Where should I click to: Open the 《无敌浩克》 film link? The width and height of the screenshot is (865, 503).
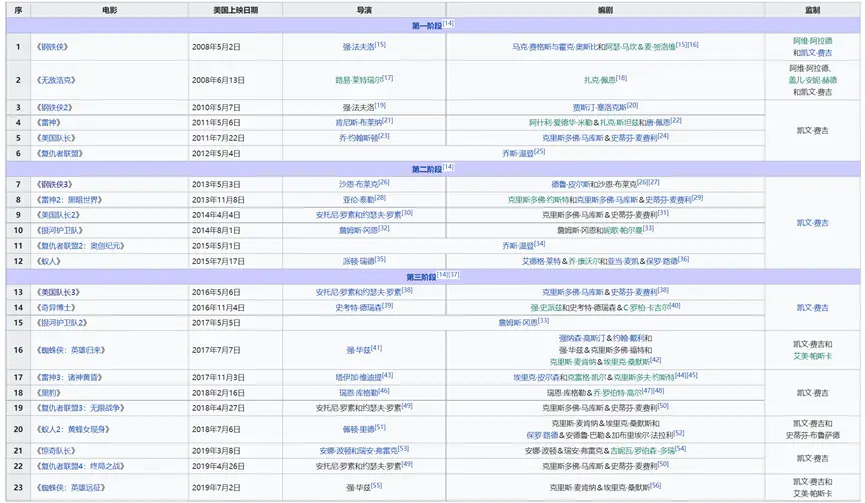tap(56, 80)
